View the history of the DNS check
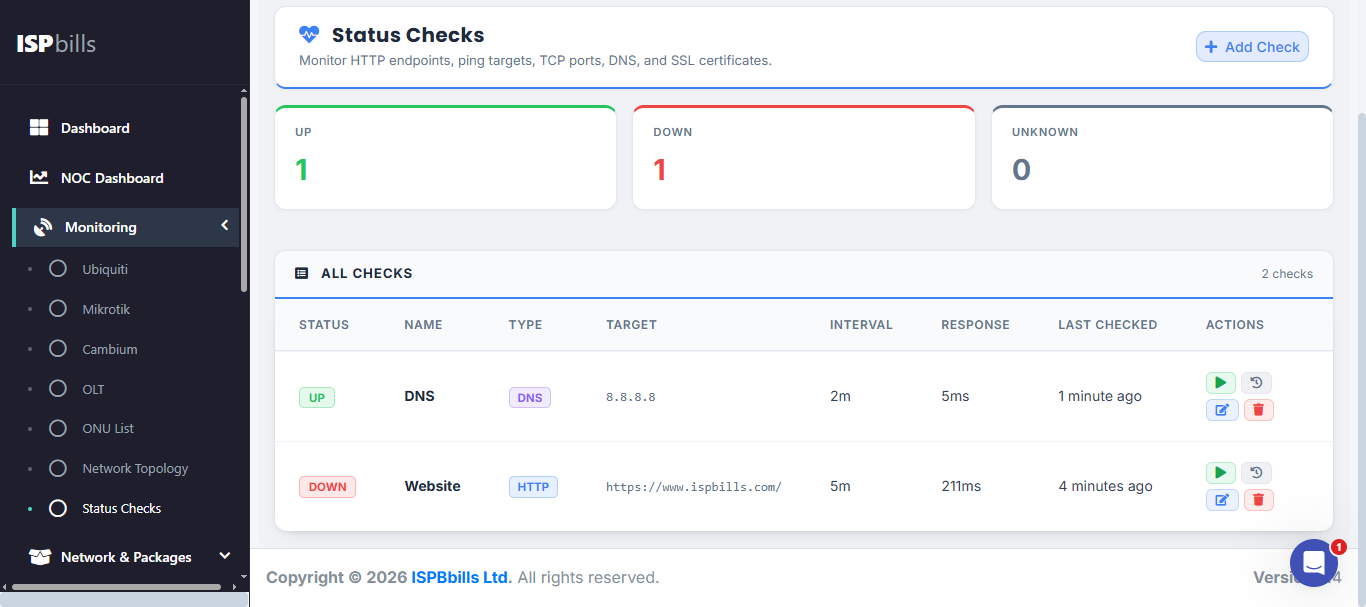Viewport: 1366px width, 607px height. (1256, 382)
